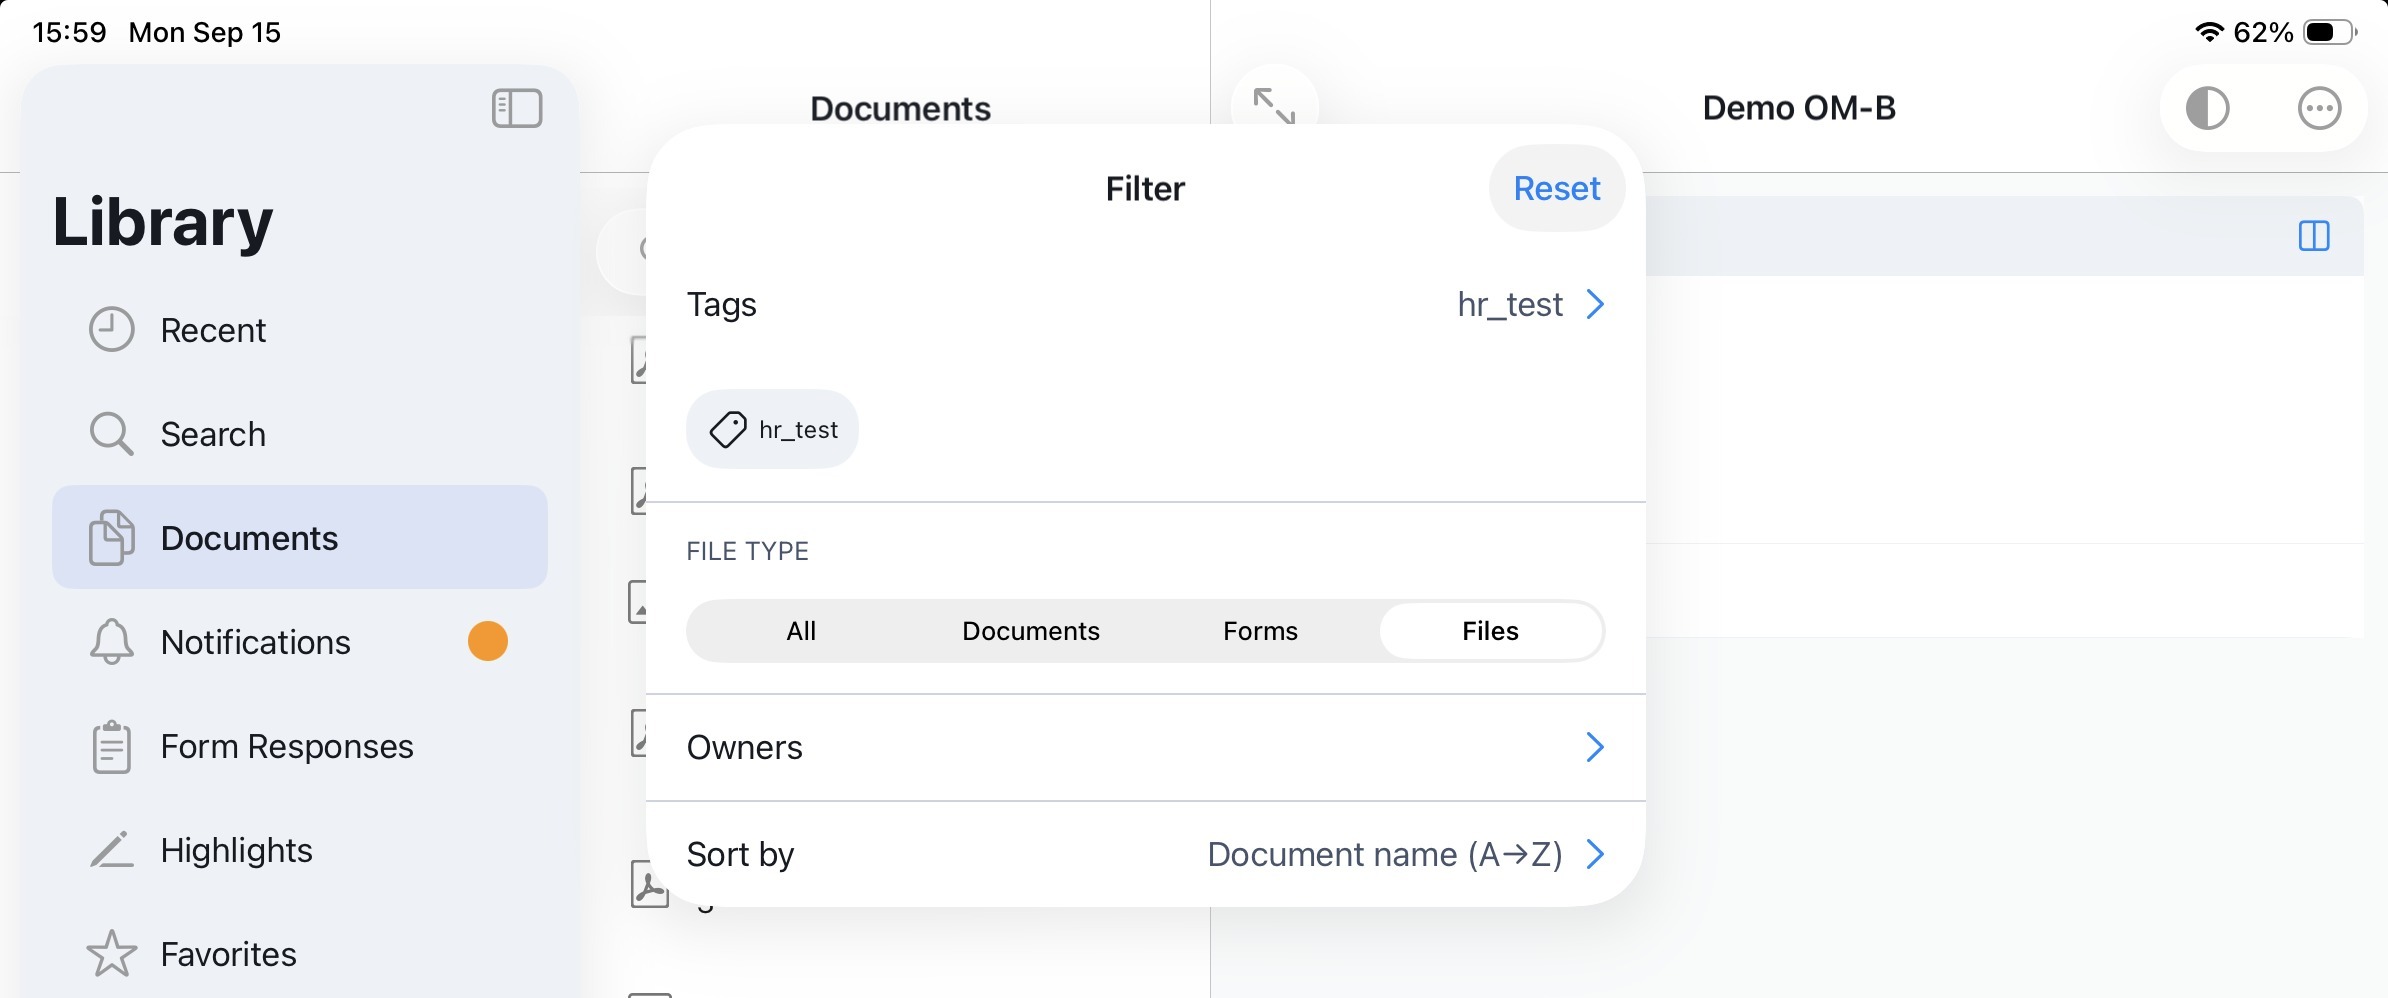
Task: Open Notifications in the sidebar
Action: [300, 642]
